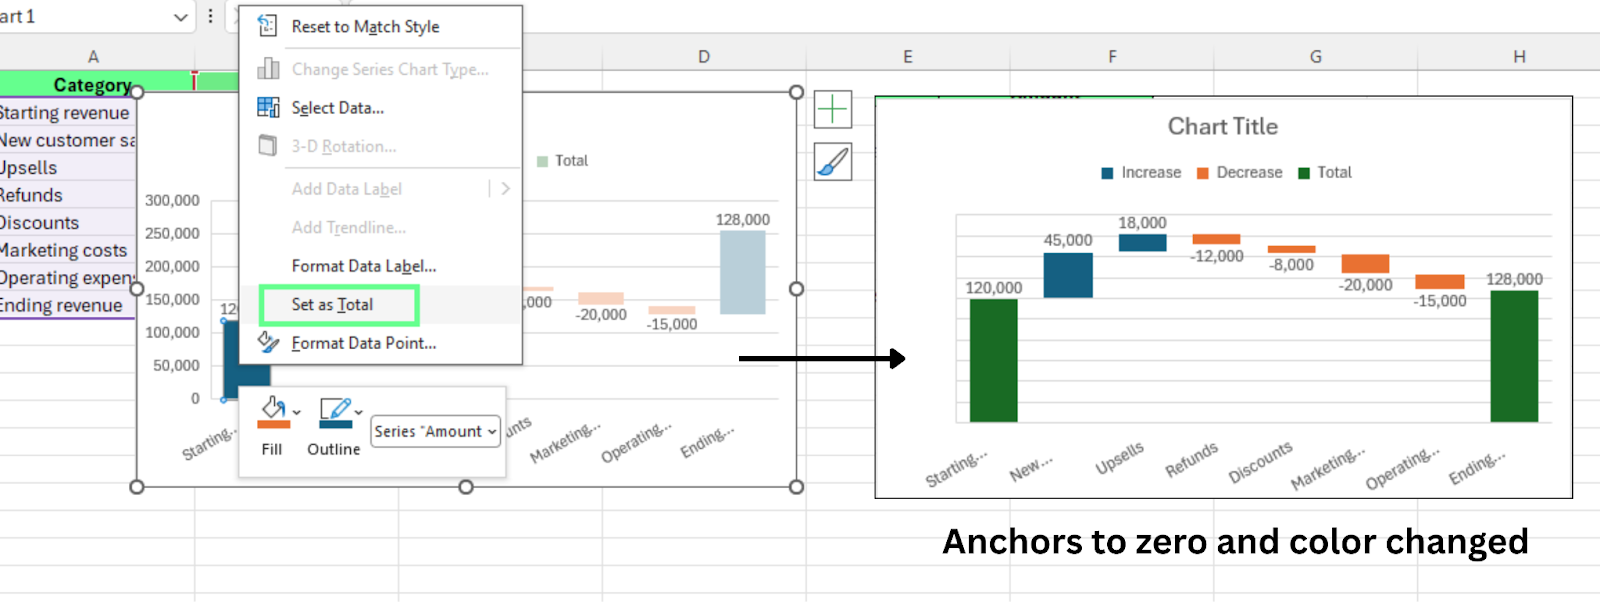Click 3-D Rotation menu entry
Screen dimensions: 1600x602
coord(343,146)
